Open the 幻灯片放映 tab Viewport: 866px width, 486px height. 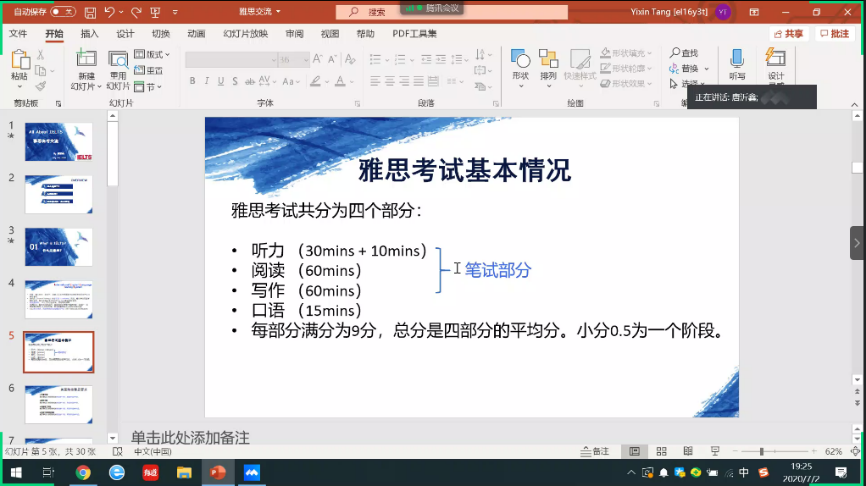pos(245,34)
